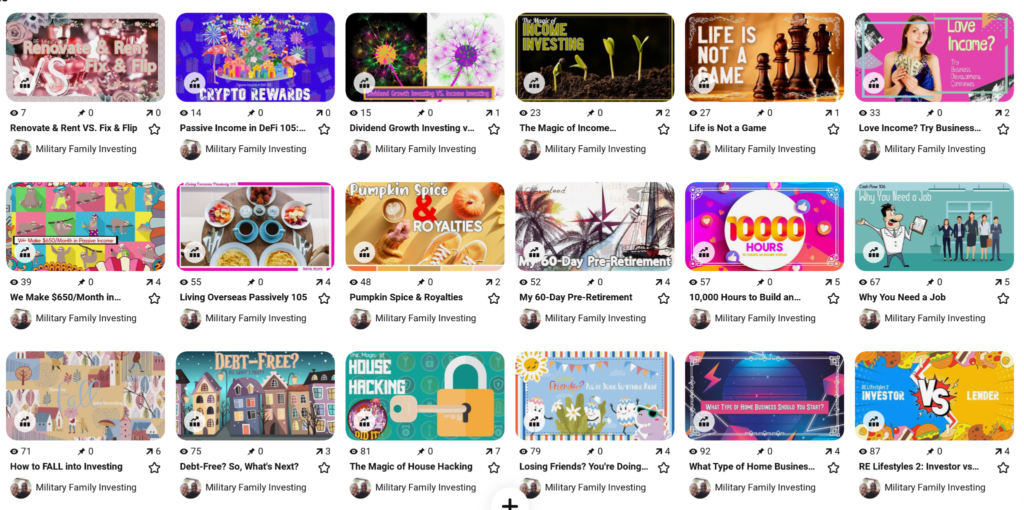The width and height of the screenshot is (1024, 510).
Task: Select We Make $650/Month sloth thumbnail
Action: pyautogui.click(x=86, y=227)
